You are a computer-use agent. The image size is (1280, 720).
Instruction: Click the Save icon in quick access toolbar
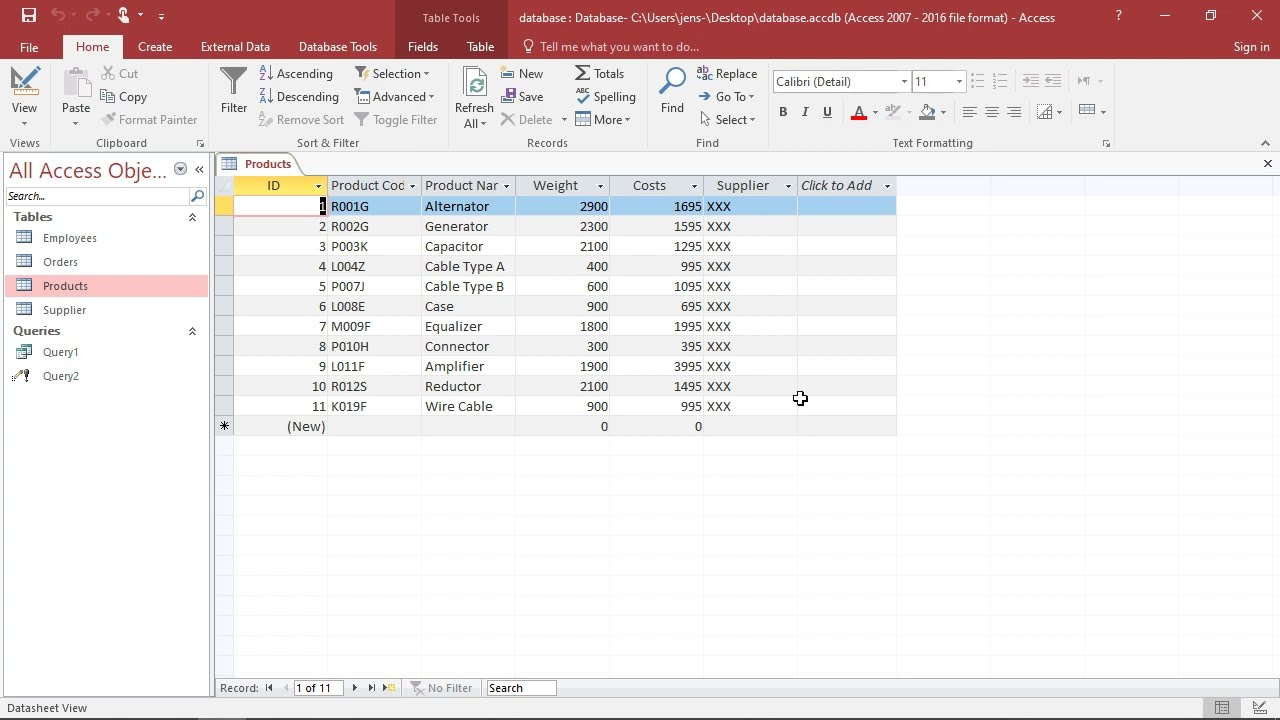pyautogui.click(x=28, y=15)
